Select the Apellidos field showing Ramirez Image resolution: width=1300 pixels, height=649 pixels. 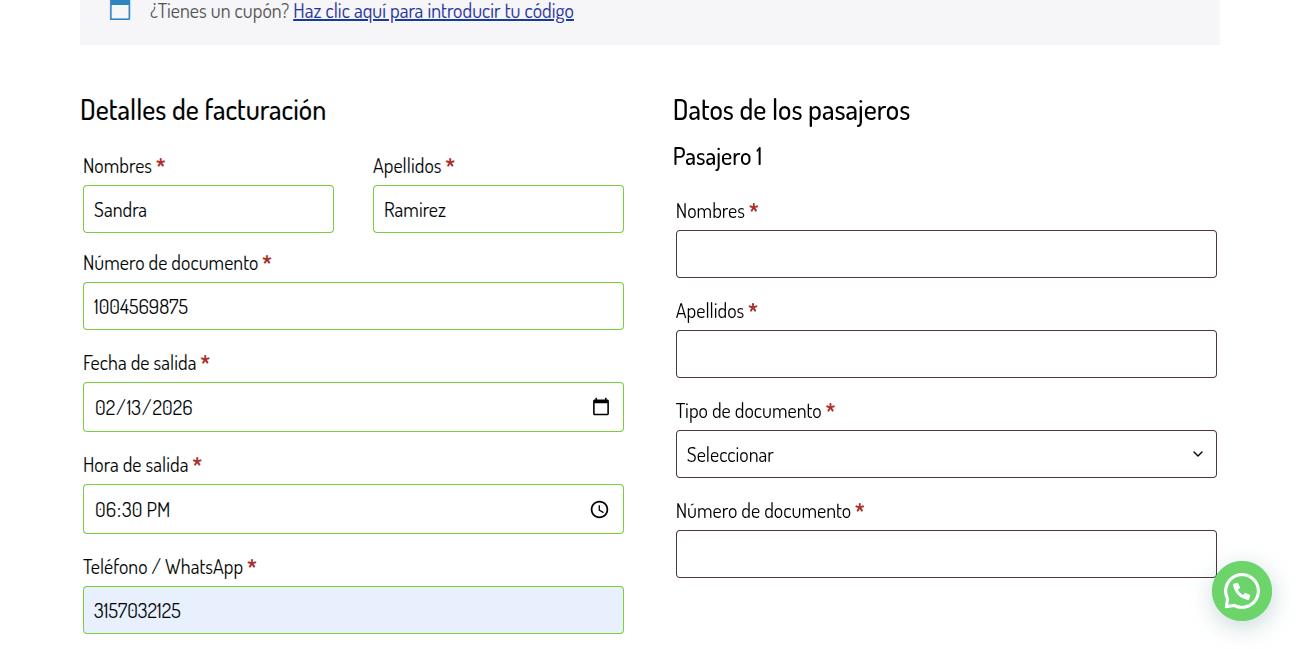498,209
